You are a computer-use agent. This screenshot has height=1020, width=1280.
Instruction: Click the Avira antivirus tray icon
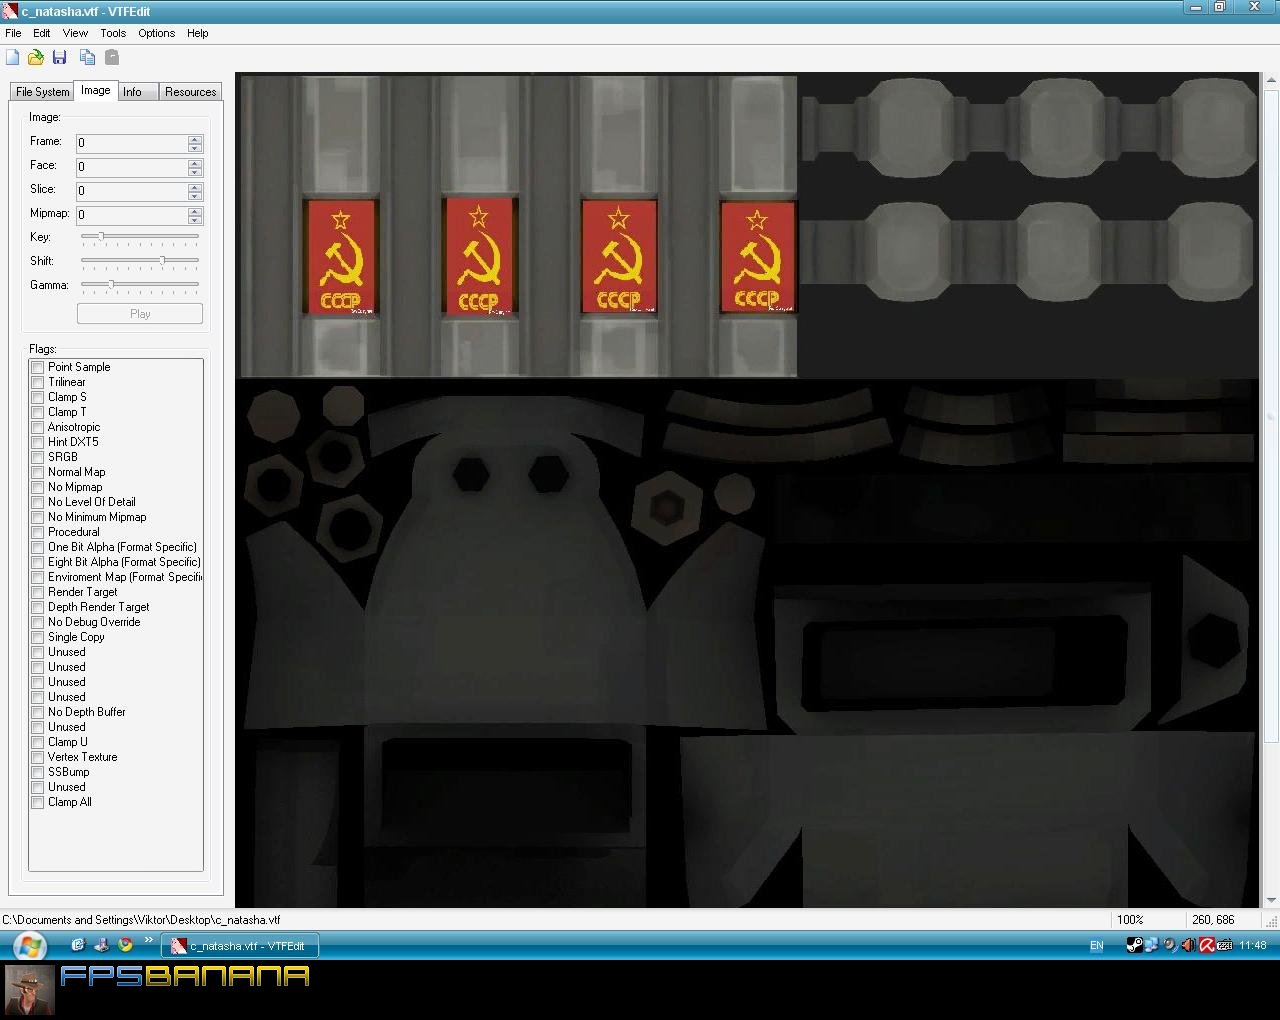pos(1207,945)
